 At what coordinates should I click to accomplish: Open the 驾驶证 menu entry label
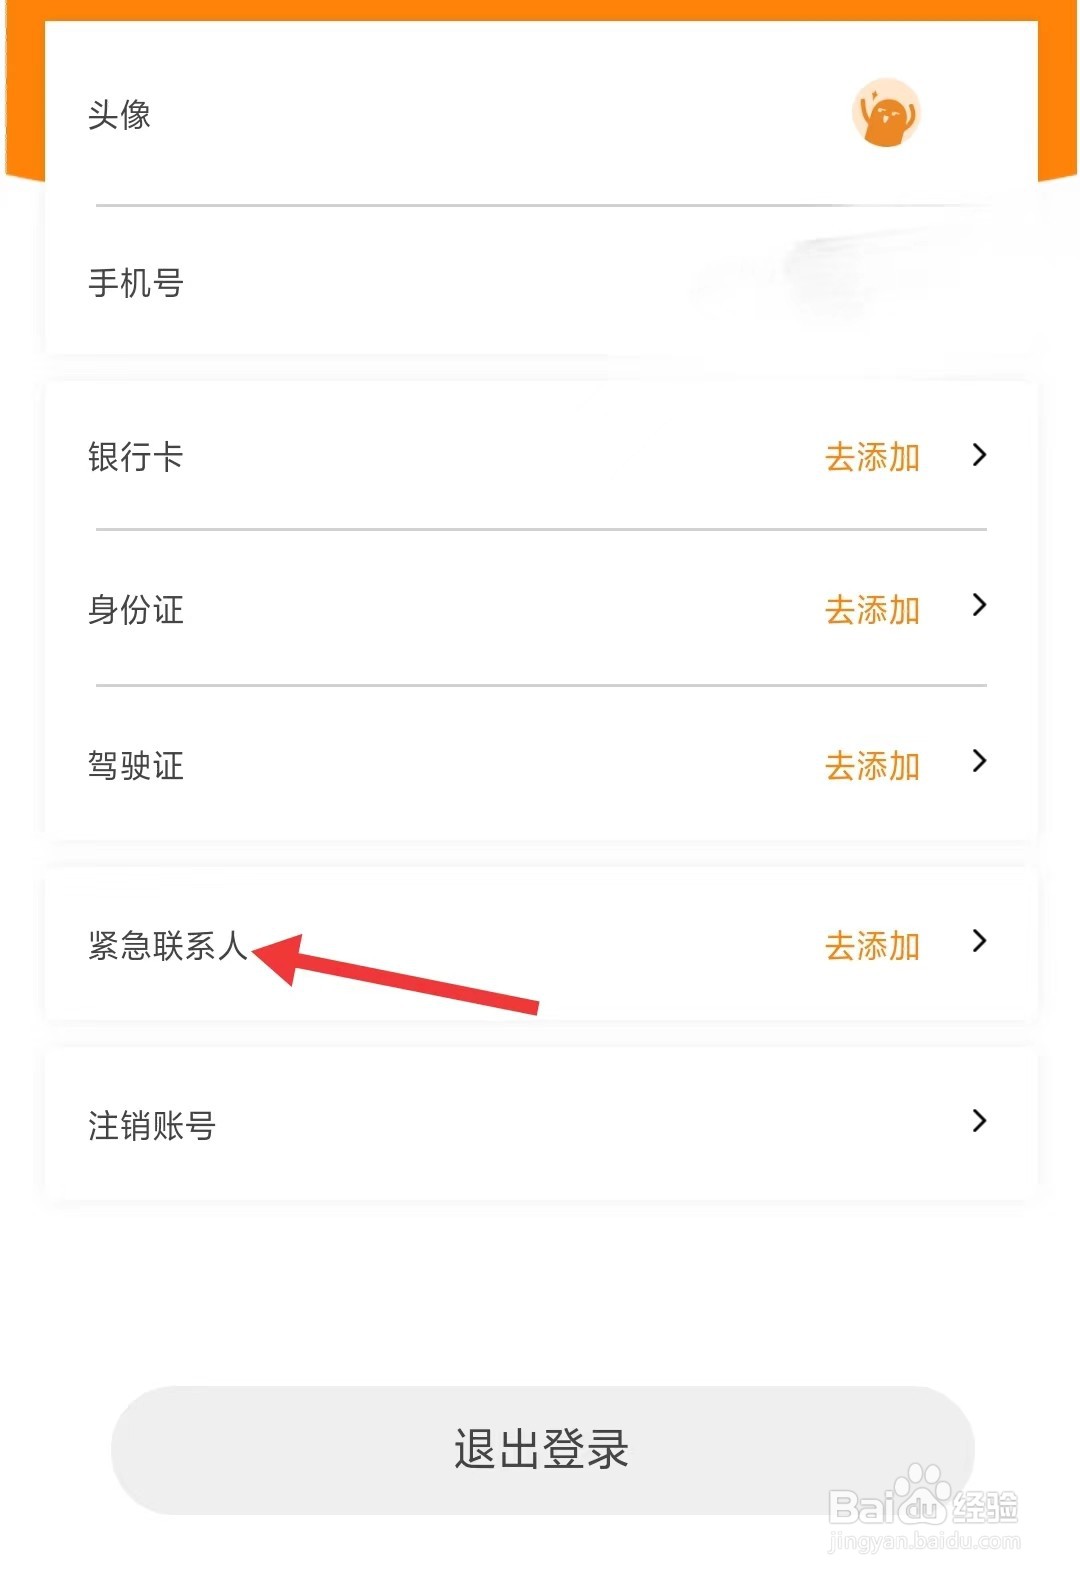tap(135, 766)
